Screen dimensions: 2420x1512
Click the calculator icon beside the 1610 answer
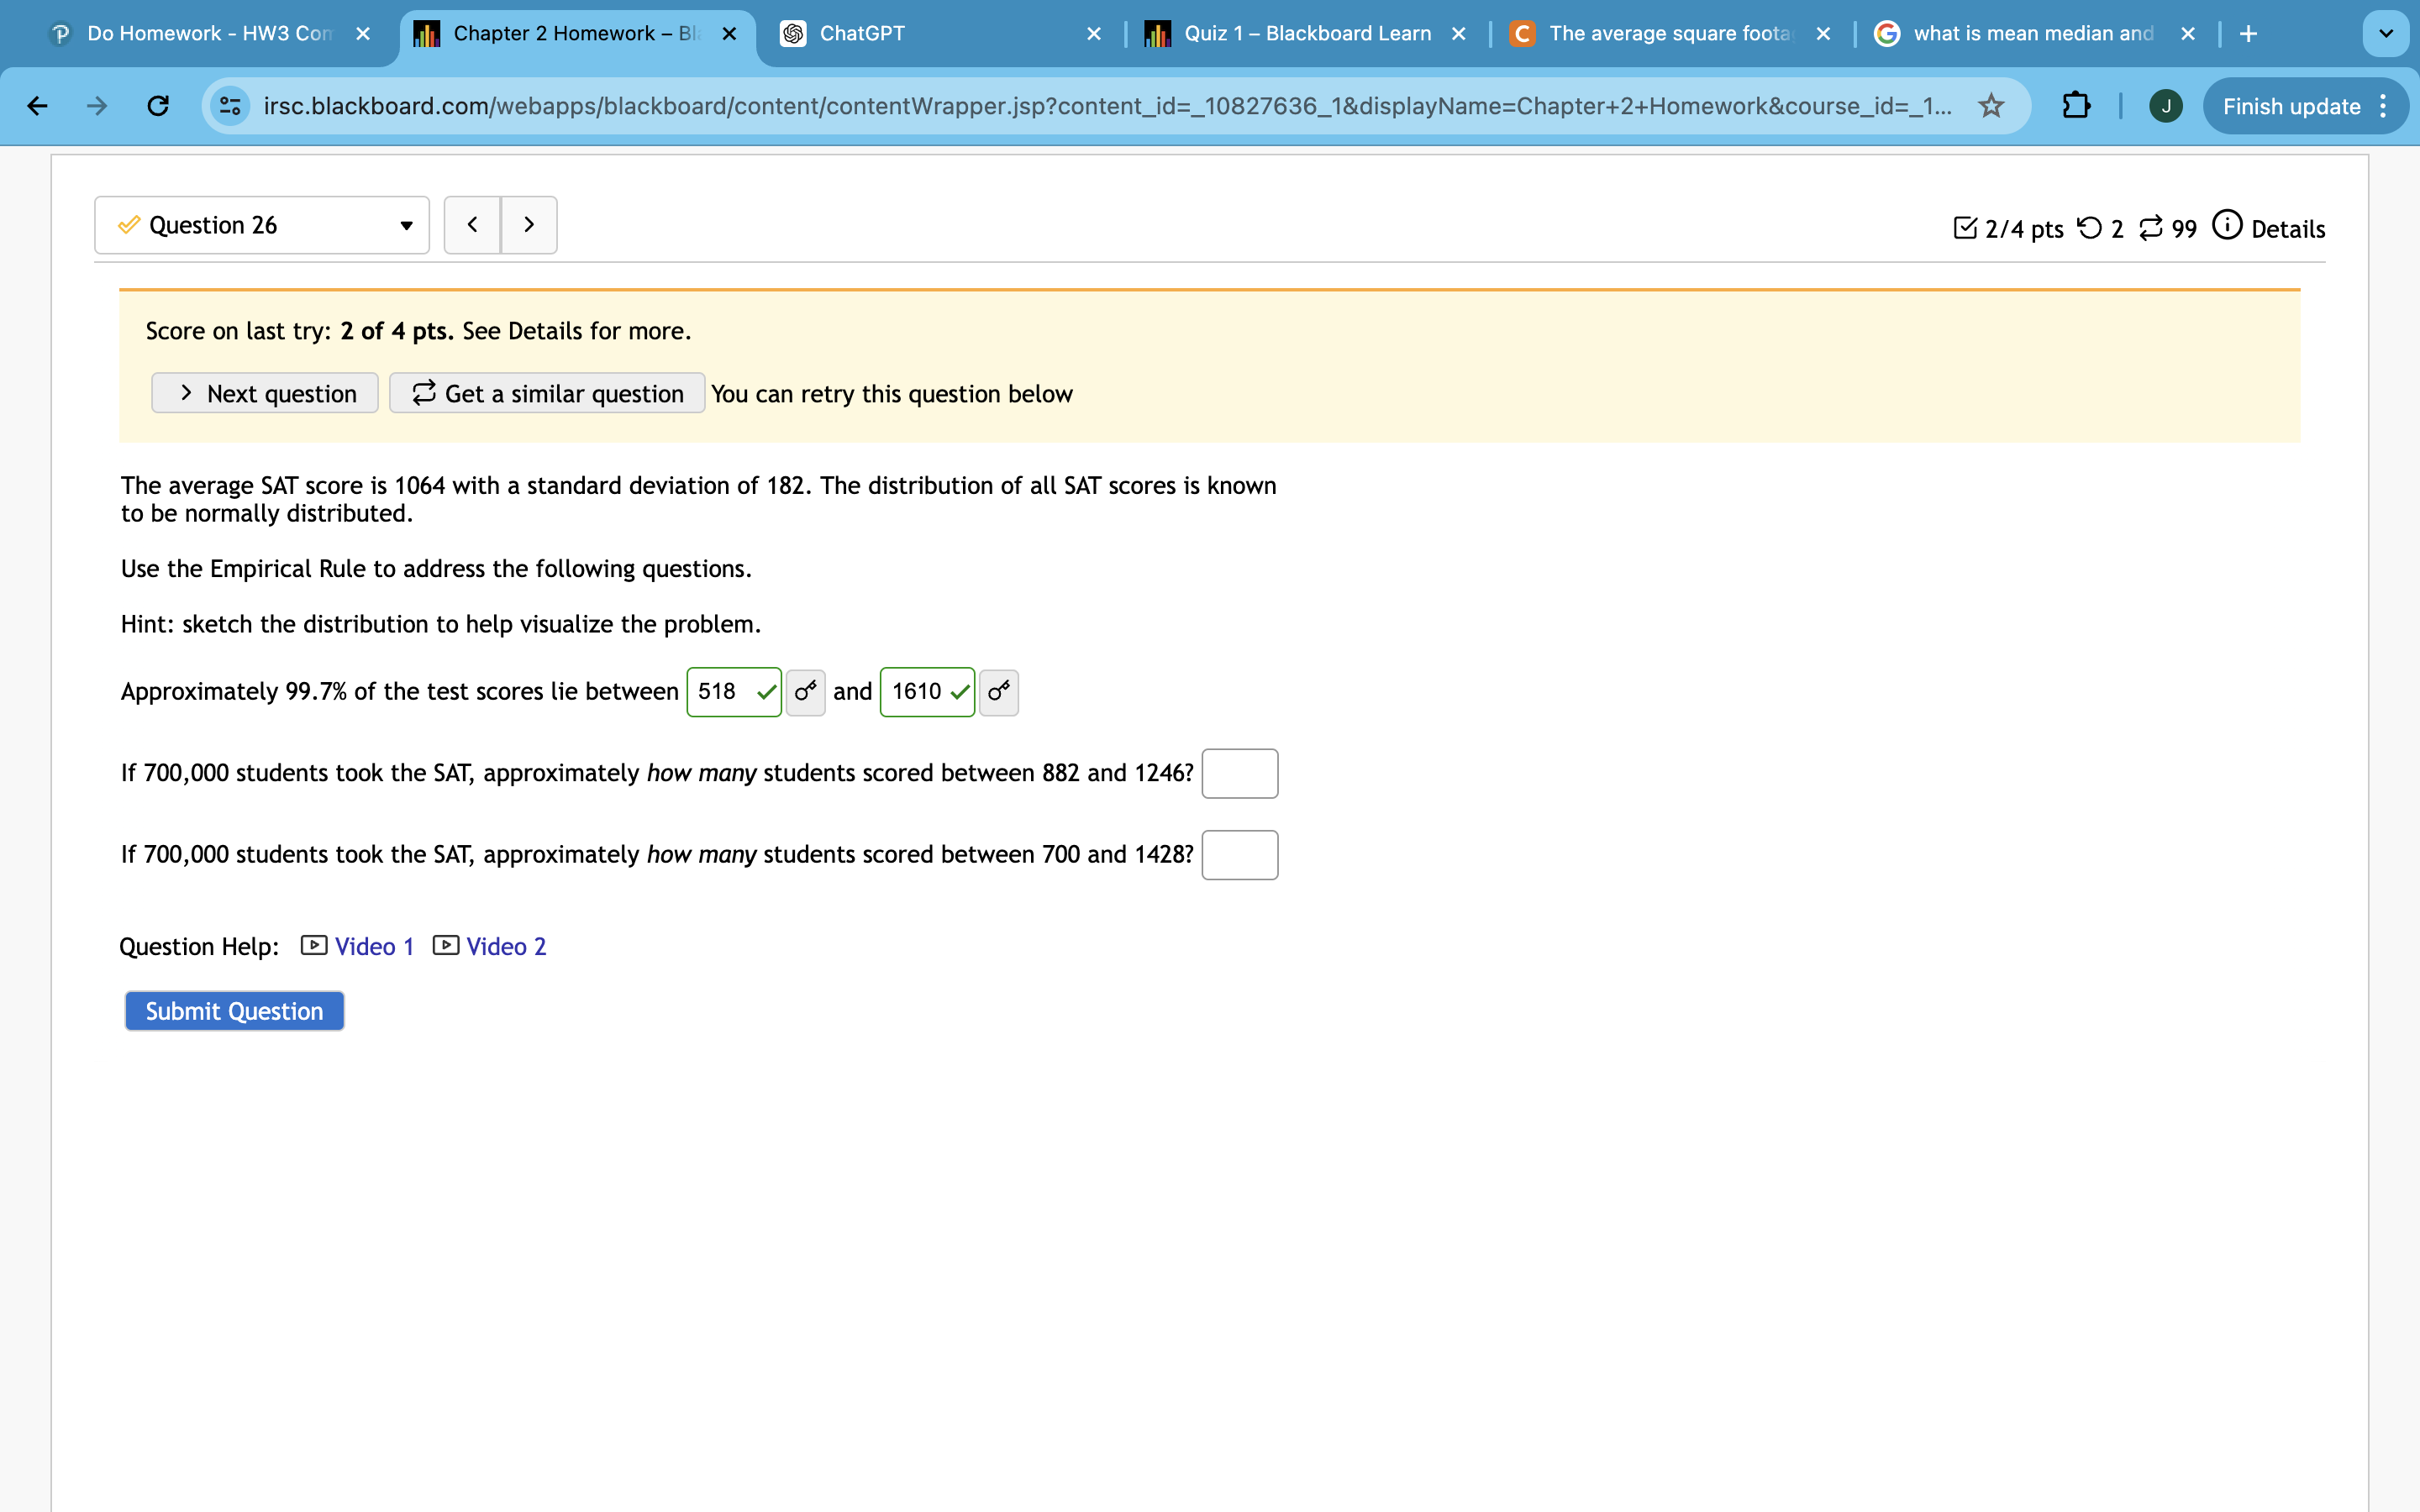[997, 691]
